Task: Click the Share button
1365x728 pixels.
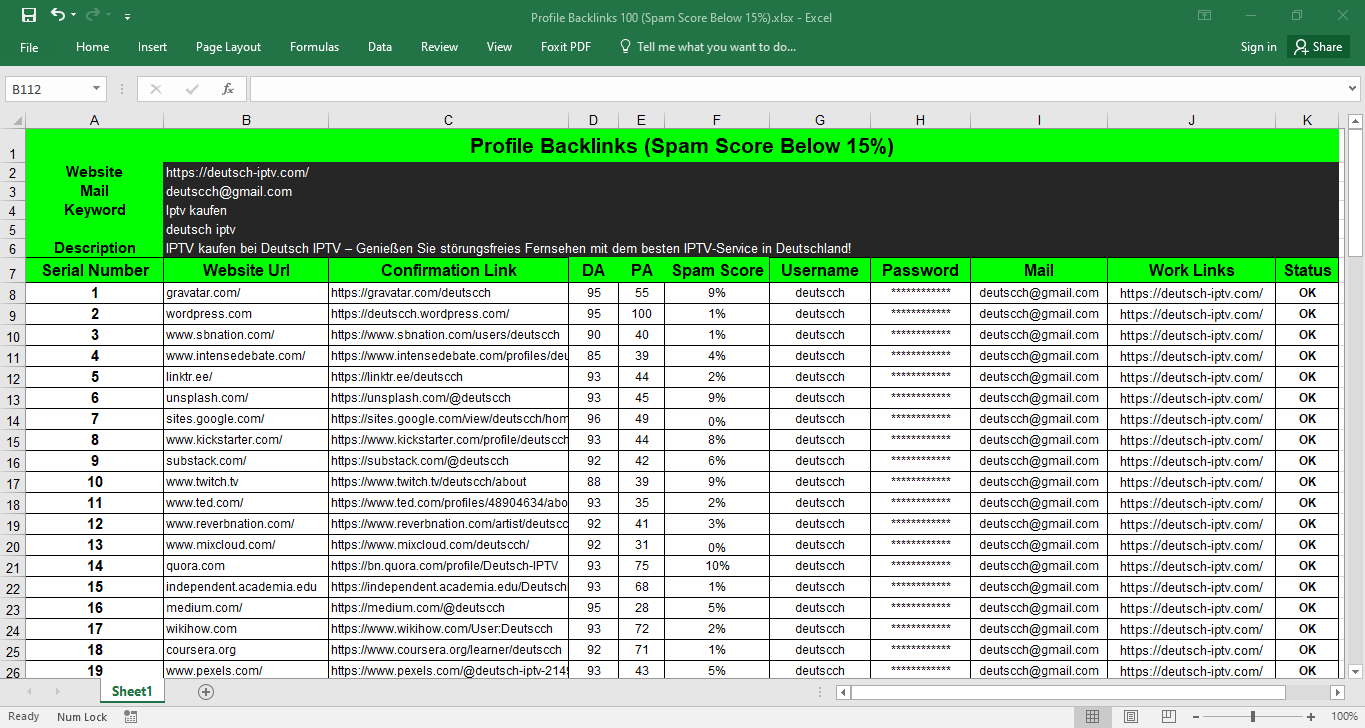Action: click(x=1317, y=46)
